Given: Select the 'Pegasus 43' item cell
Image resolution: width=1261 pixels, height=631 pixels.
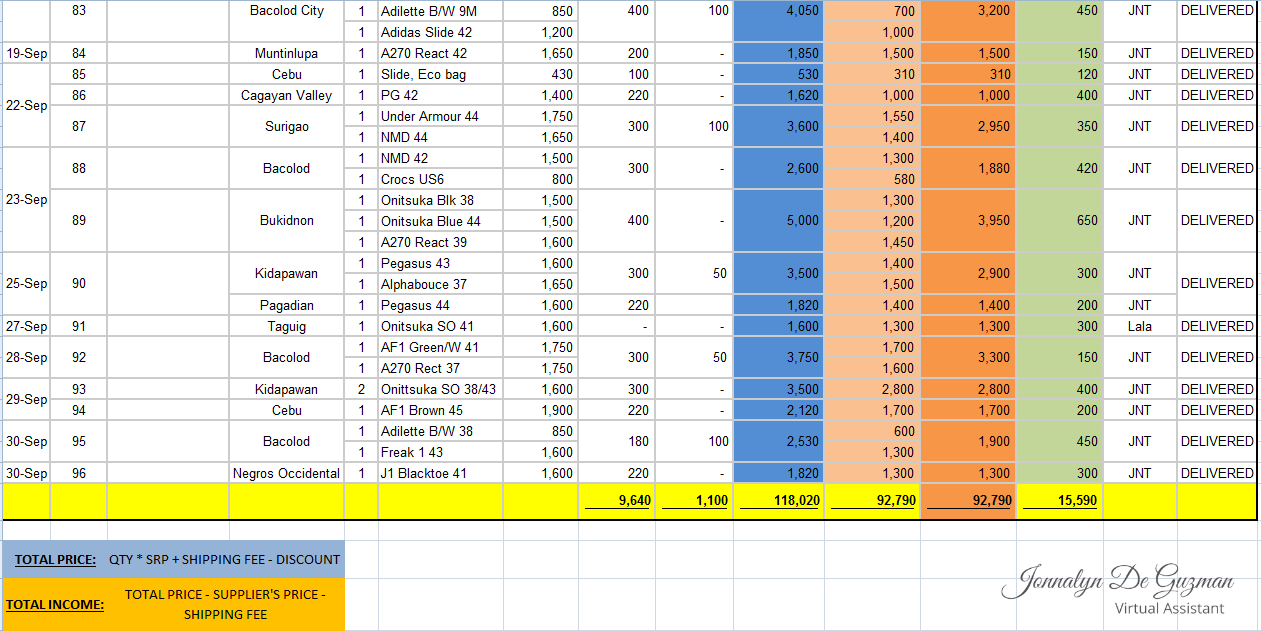Looking at the screenshot, I should point(440,263).
